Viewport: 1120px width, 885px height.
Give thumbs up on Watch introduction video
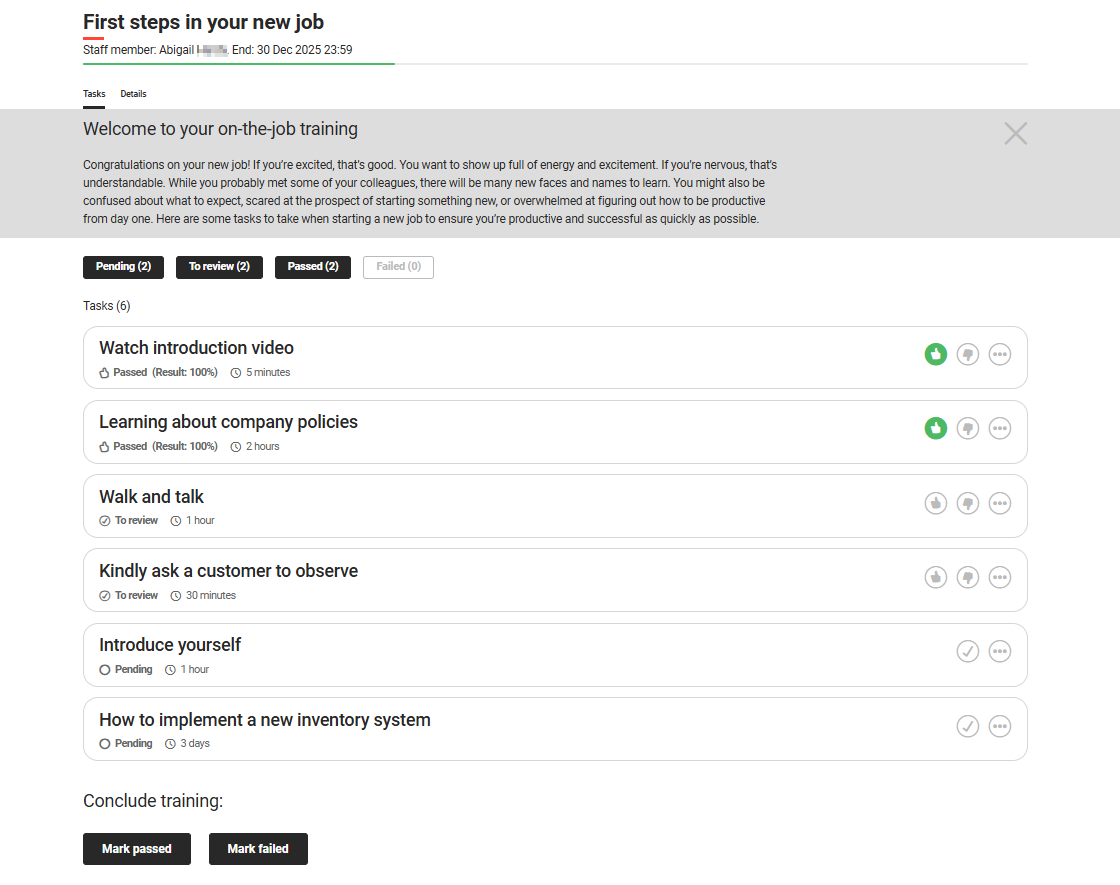tap(935, 354)
